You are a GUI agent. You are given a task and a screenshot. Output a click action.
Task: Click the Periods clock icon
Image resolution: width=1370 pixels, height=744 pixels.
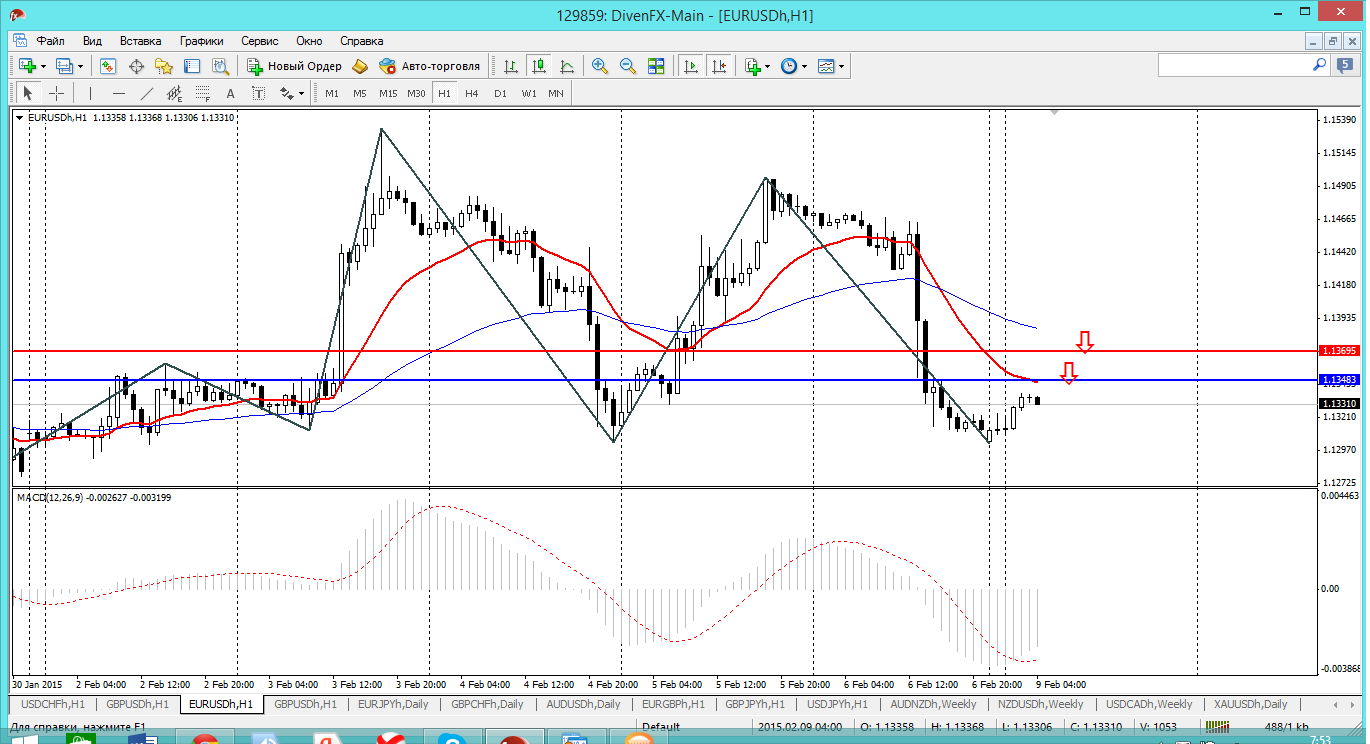(x=789, y=66)
